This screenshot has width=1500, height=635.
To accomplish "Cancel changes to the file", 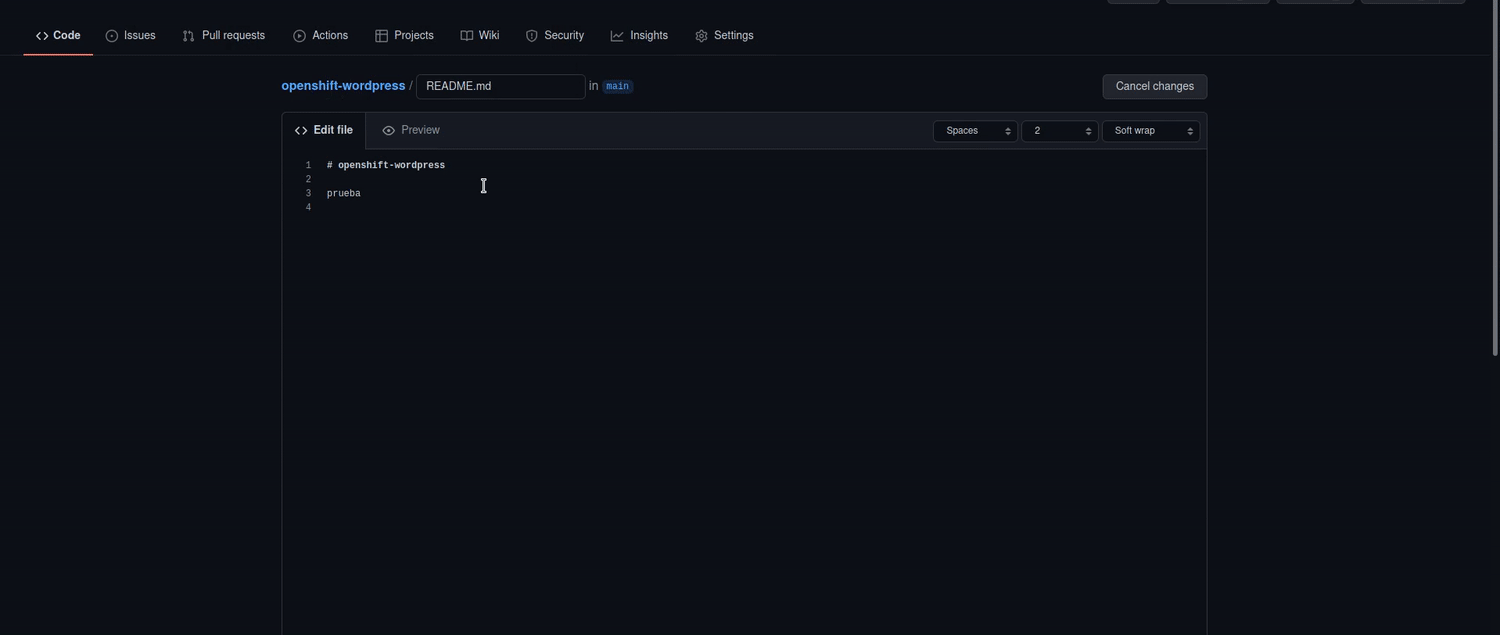I will 1154,87.
